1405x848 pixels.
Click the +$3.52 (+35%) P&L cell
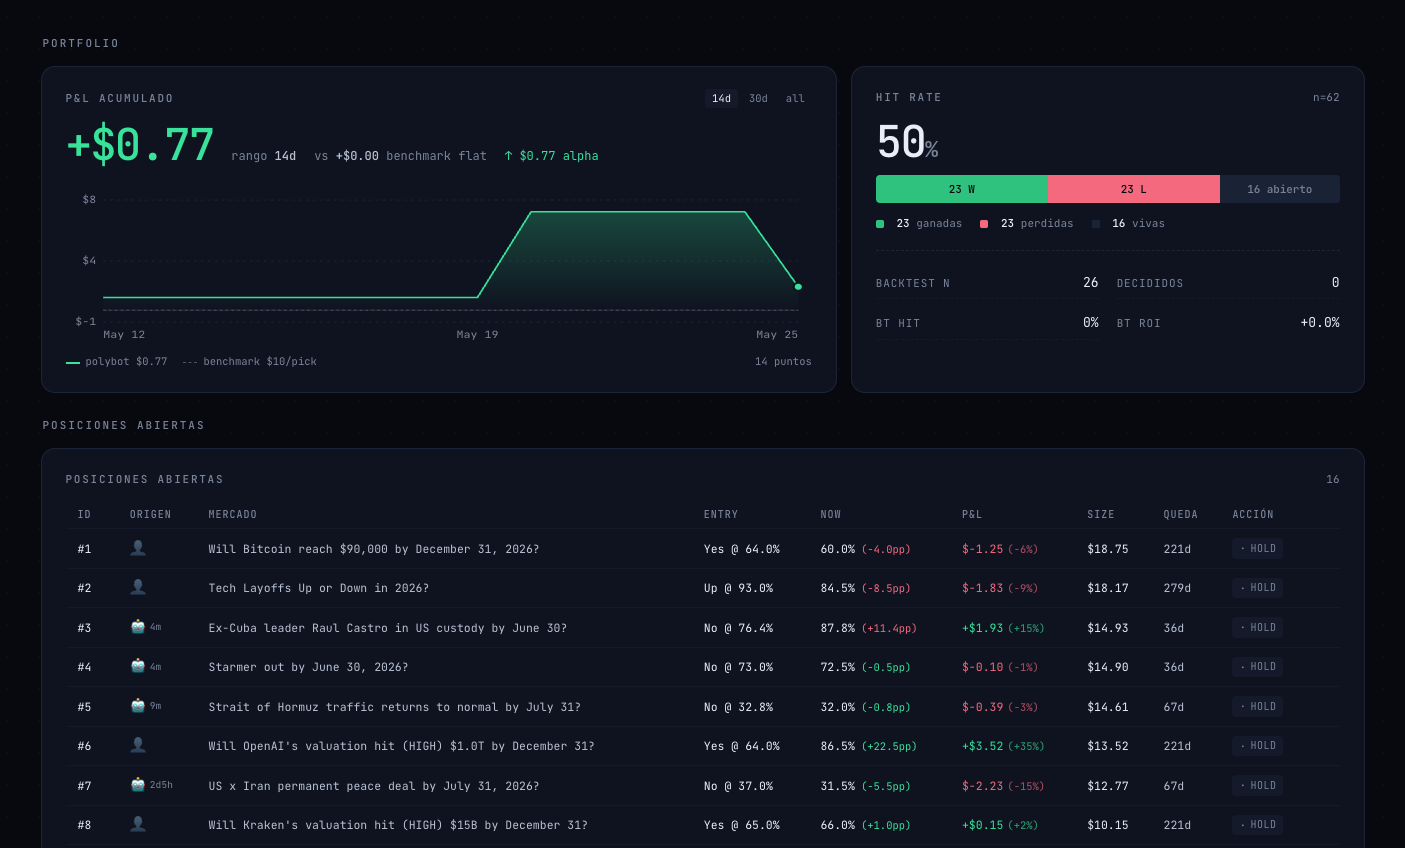click(1003, 746)
